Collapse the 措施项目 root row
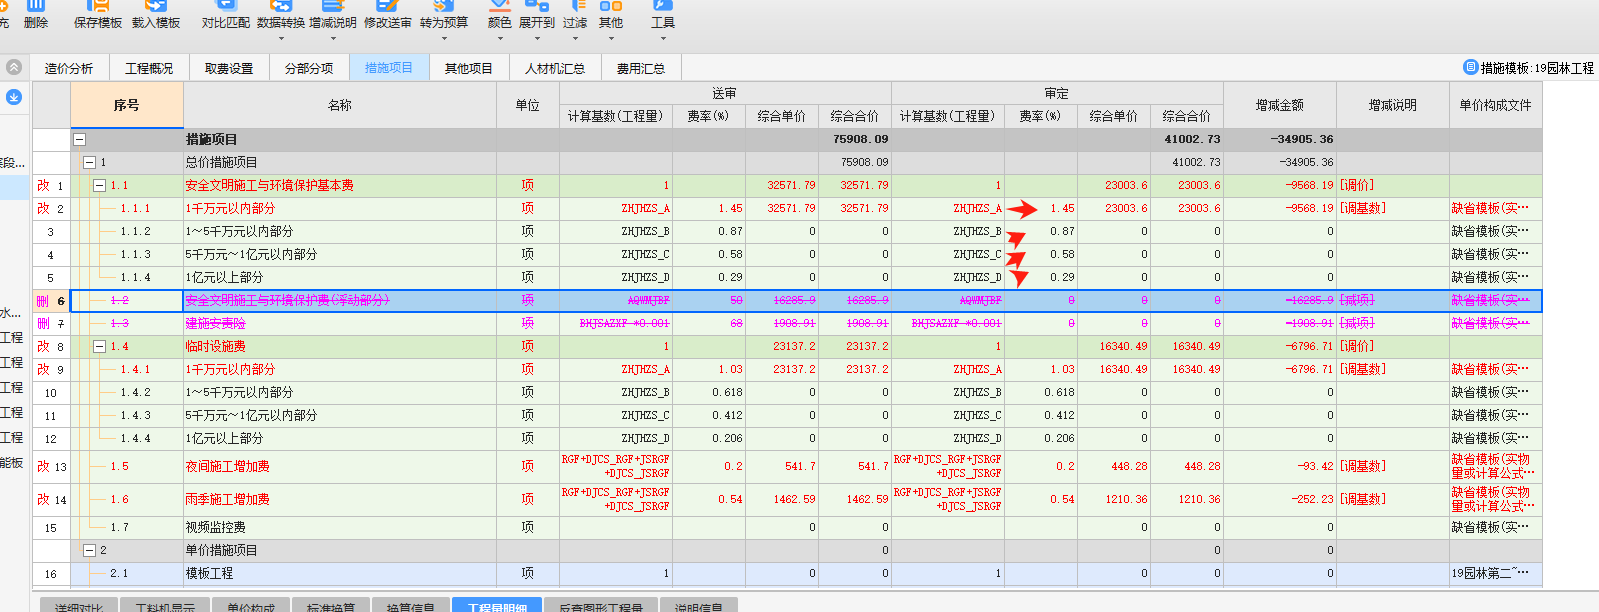 80,140
